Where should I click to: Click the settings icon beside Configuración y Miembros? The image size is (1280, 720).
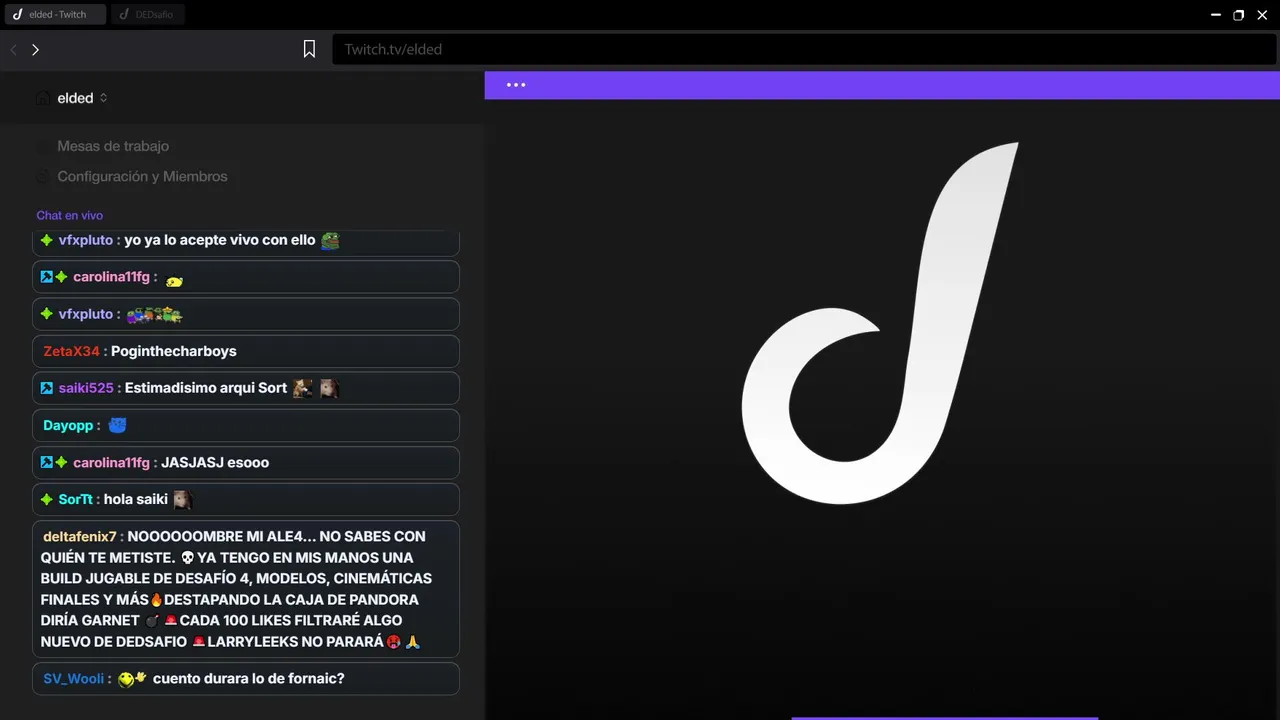coord(43,176)
